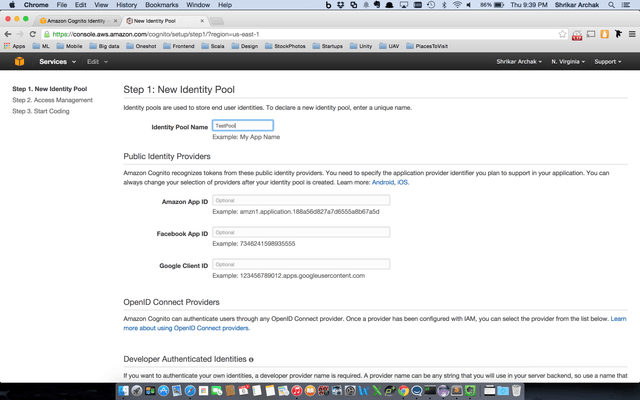640x400 pixels.
Task: Open a new tab with the new-tab button
Action: pyautogui.click(x=216, y=21)
